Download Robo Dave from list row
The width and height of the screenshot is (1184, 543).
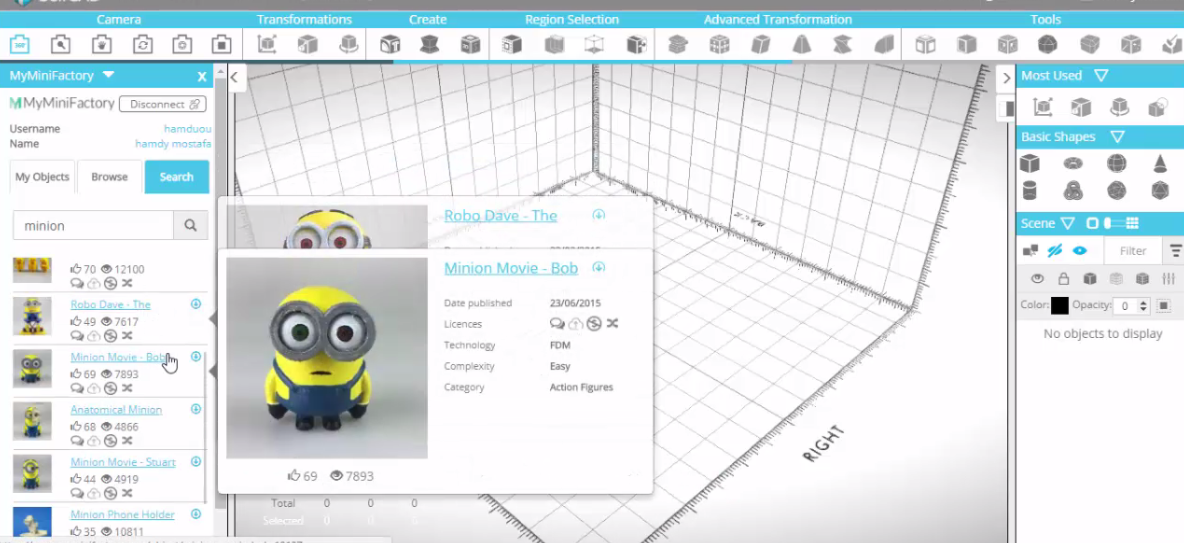tap(196, 304)
